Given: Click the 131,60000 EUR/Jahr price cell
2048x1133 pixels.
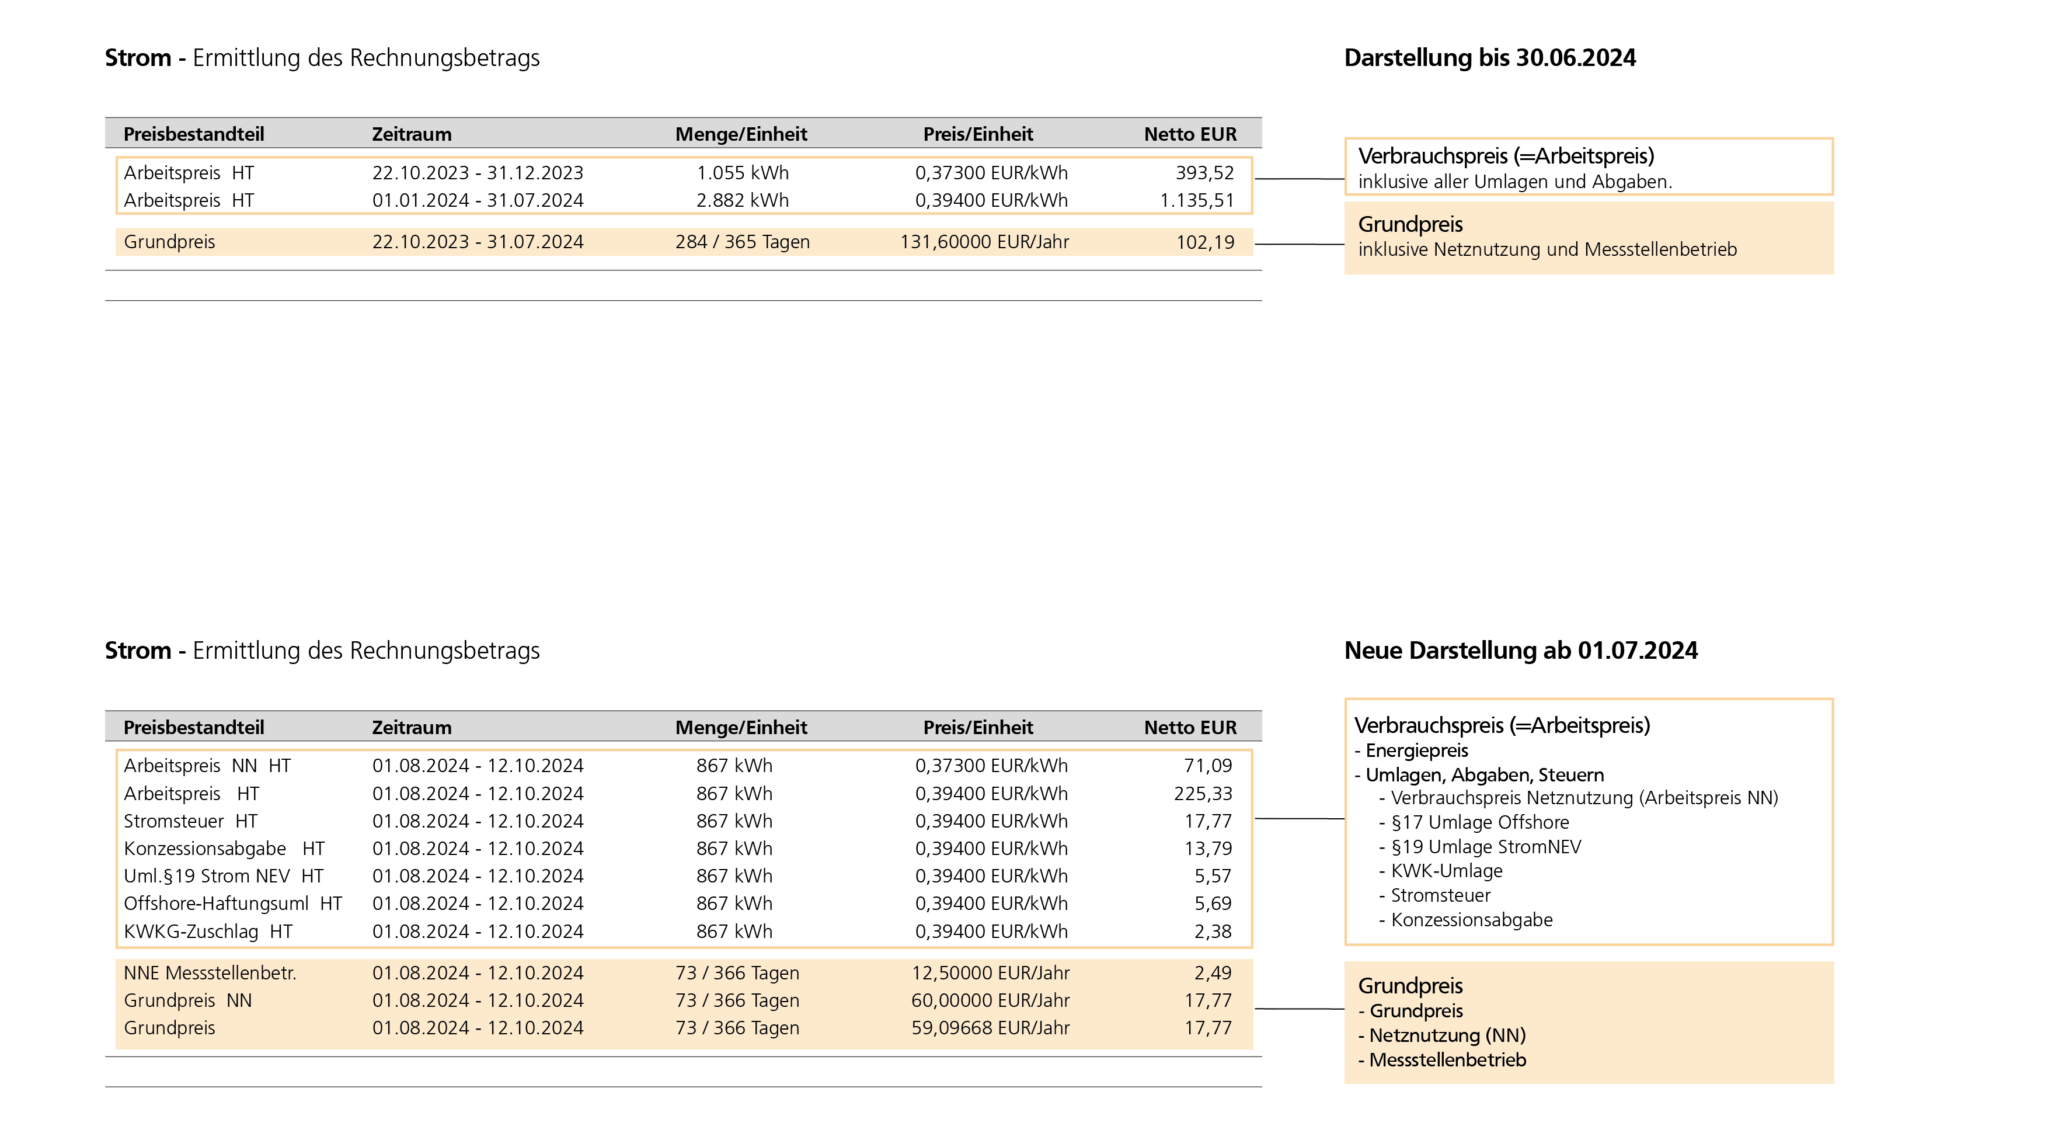Looking at the screenshot, I should (984, 242).
